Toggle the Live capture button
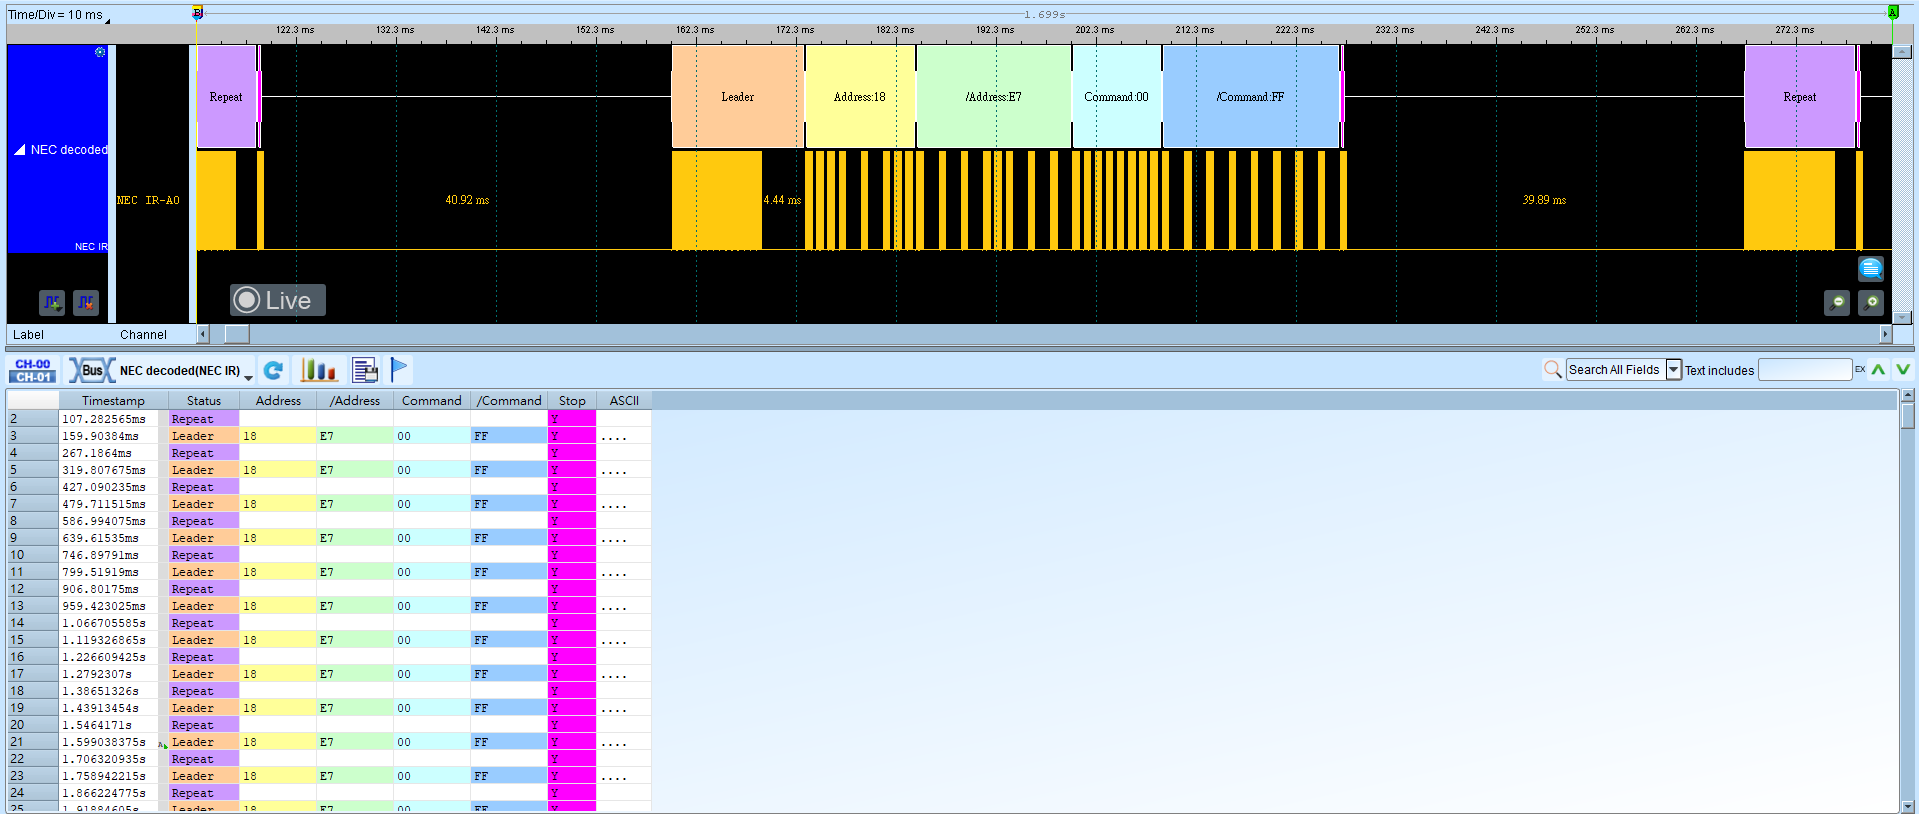The width and height of the screenshot is (1919, 814). point(278,300)
